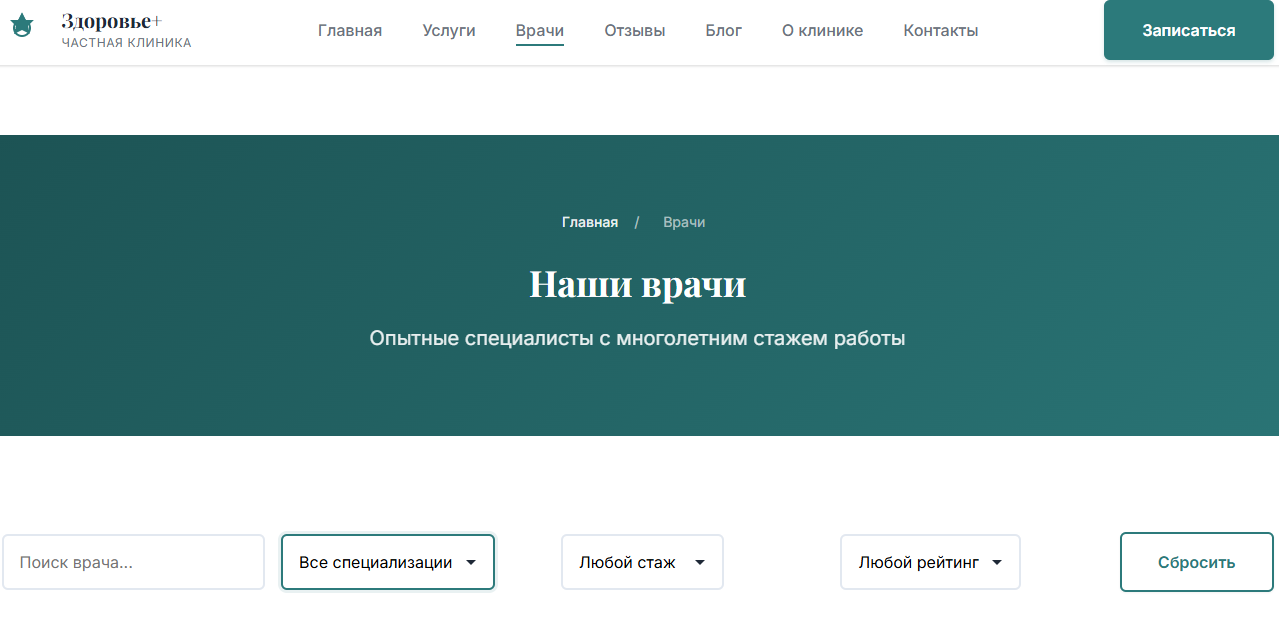Open the Любой стаж filter dropdown
The width and height of the screenshot is (1279, 619).
point(641,562)
